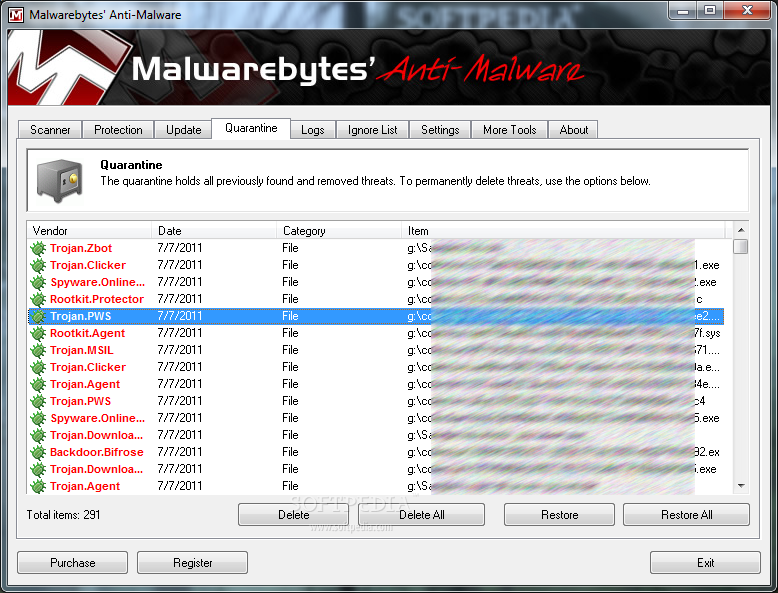Viewport: 778px width, 593px height.
Task: Click the Total items: 291 label
Action: (x=64, y=515)
